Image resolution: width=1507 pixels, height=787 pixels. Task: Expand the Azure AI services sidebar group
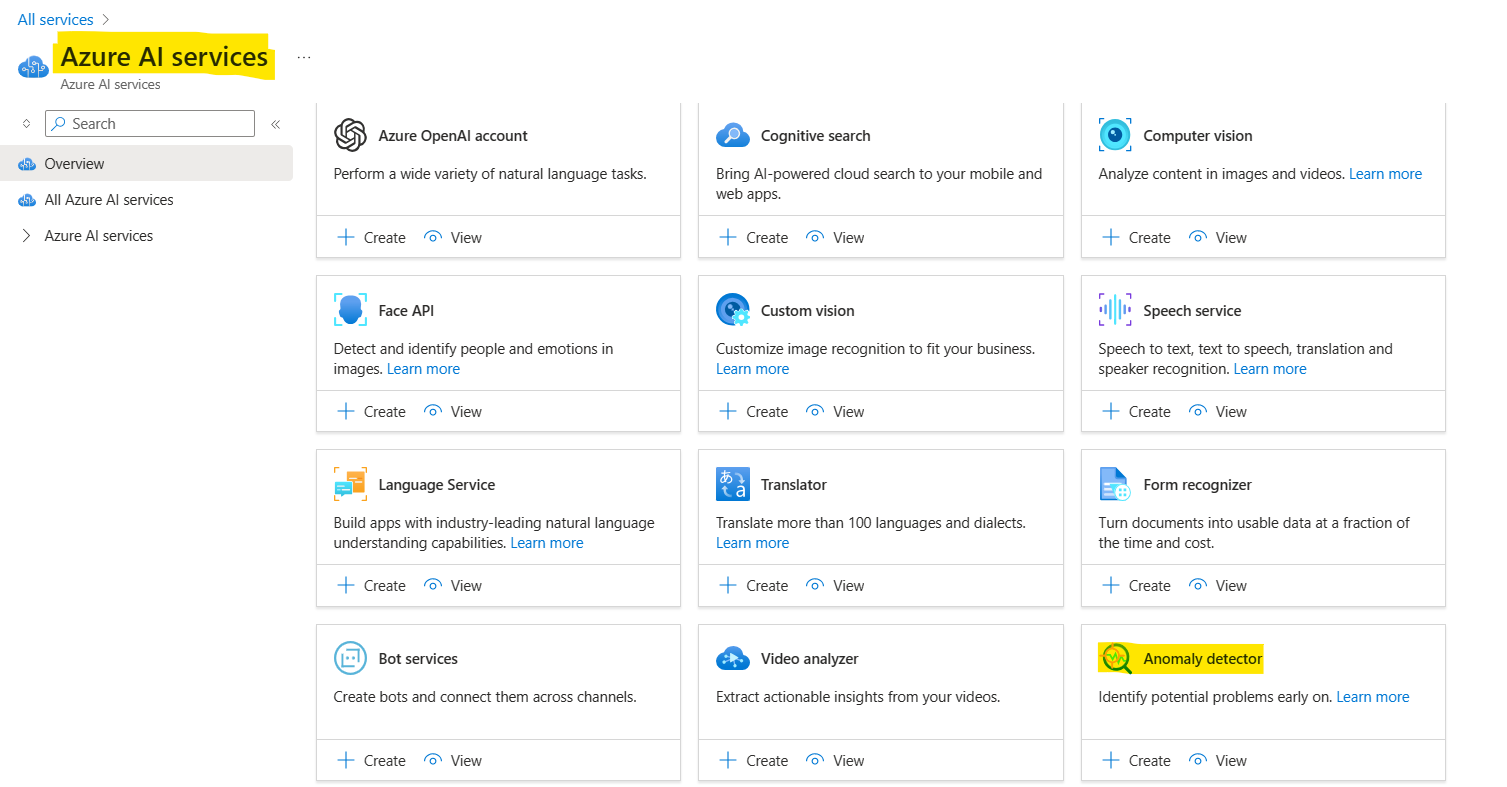(26, 236)
